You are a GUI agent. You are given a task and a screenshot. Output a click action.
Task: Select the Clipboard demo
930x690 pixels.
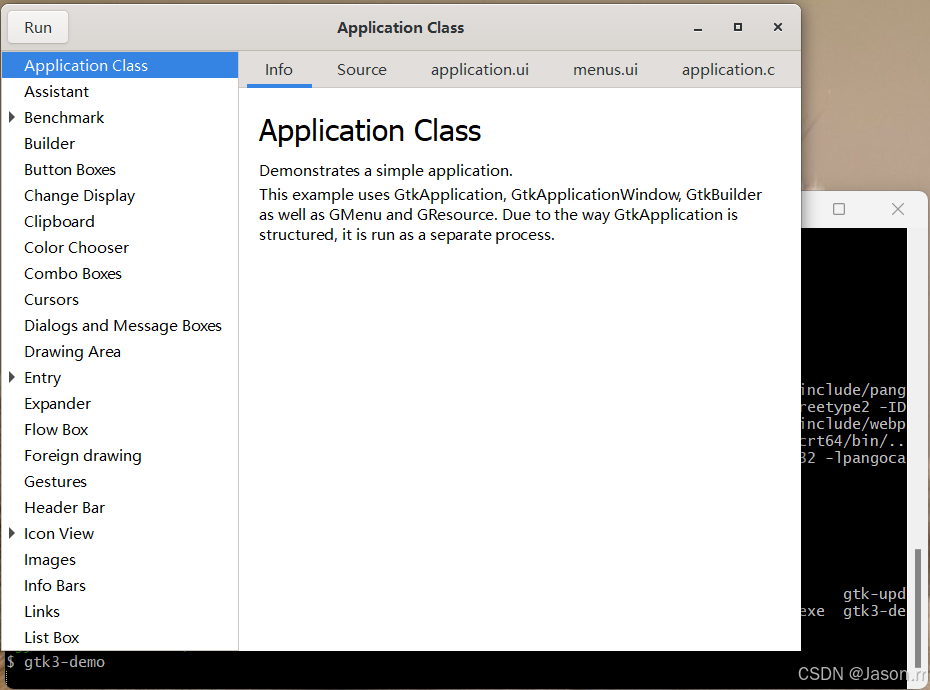(x=120, y=221)
